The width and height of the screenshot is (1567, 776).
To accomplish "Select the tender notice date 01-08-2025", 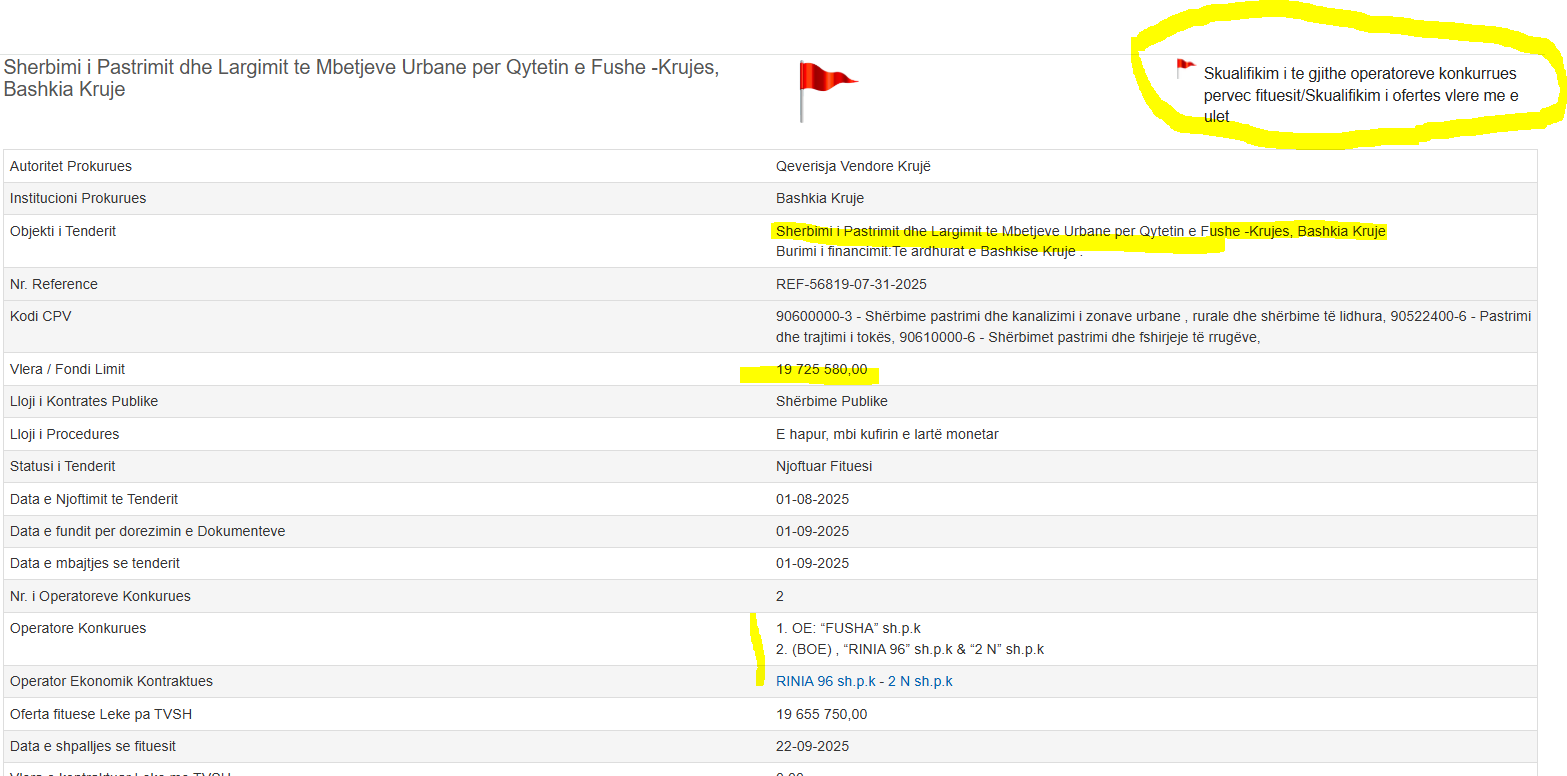I will pos(812,499).
